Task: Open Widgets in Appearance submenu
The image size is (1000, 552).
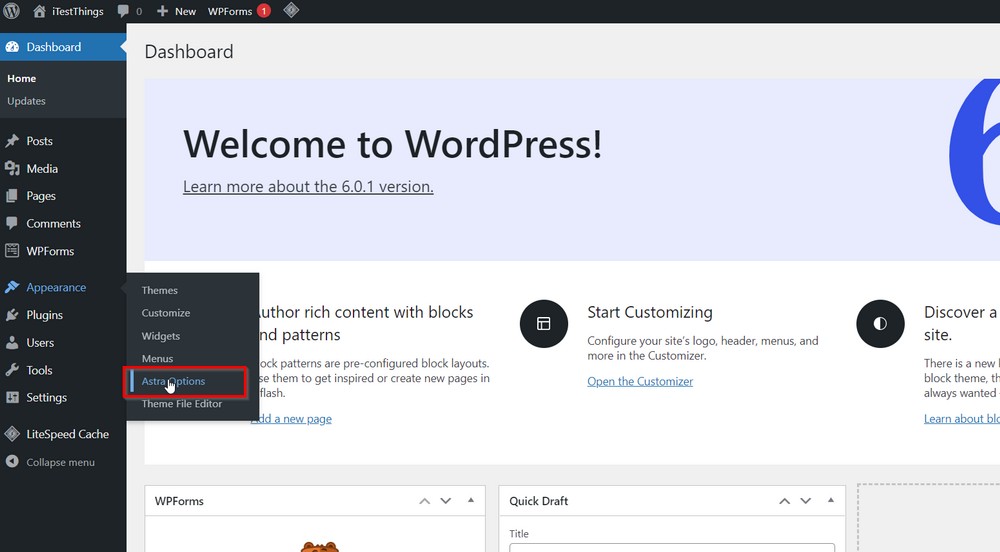Action: pyautogui.click(x=161, y=336)
